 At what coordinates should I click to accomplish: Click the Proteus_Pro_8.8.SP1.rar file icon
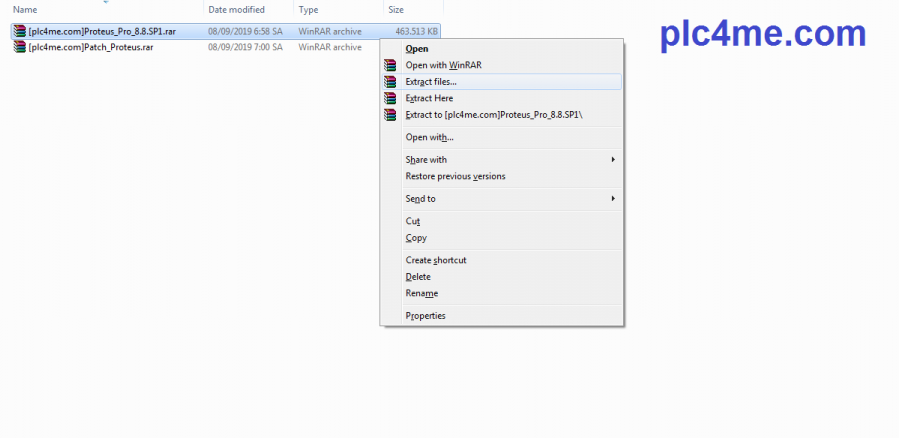(x=20, y=32)
